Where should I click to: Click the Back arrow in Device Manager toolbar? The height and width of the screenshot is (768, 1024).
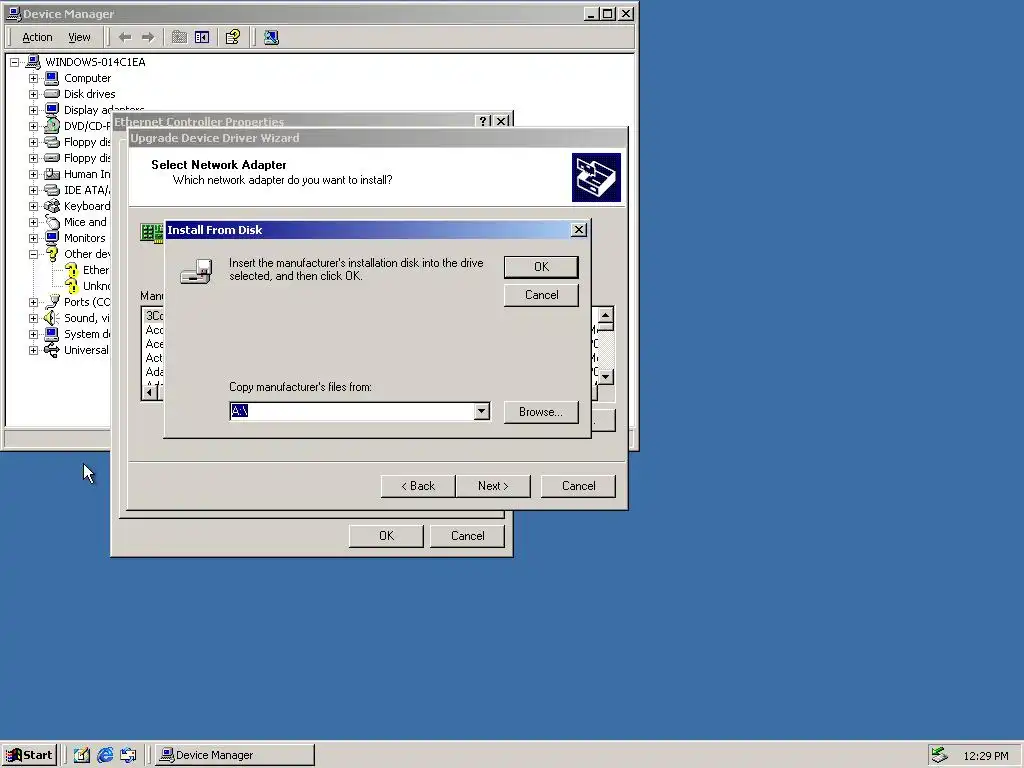click(125, 37)
